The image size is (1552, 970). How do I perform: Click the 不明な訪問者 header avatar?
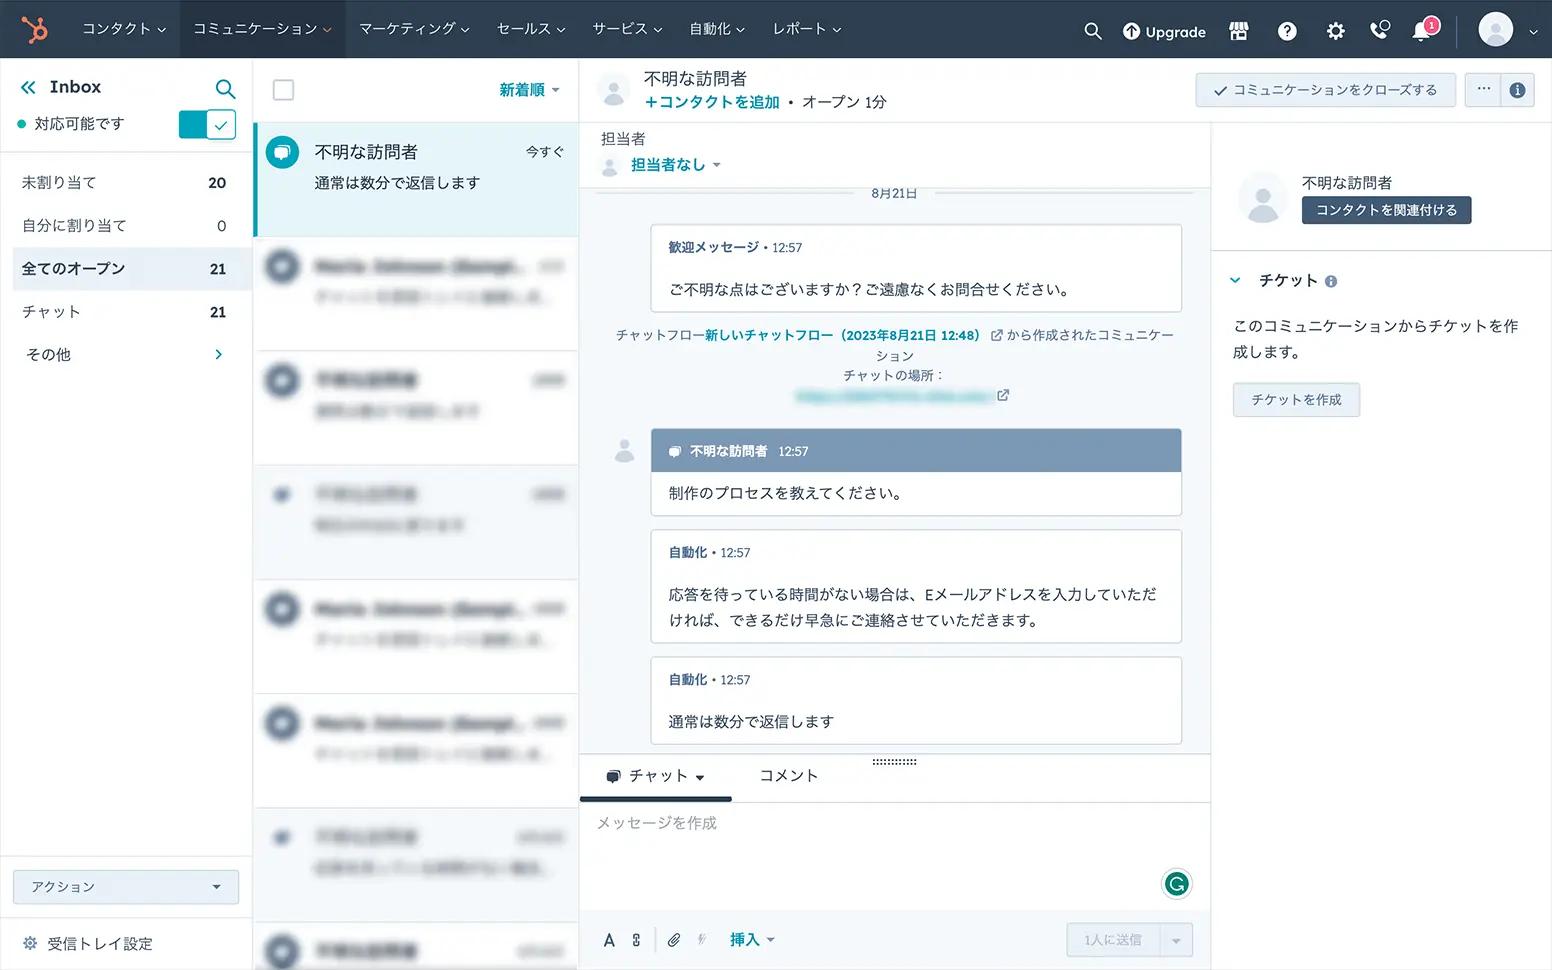point(614,90)
